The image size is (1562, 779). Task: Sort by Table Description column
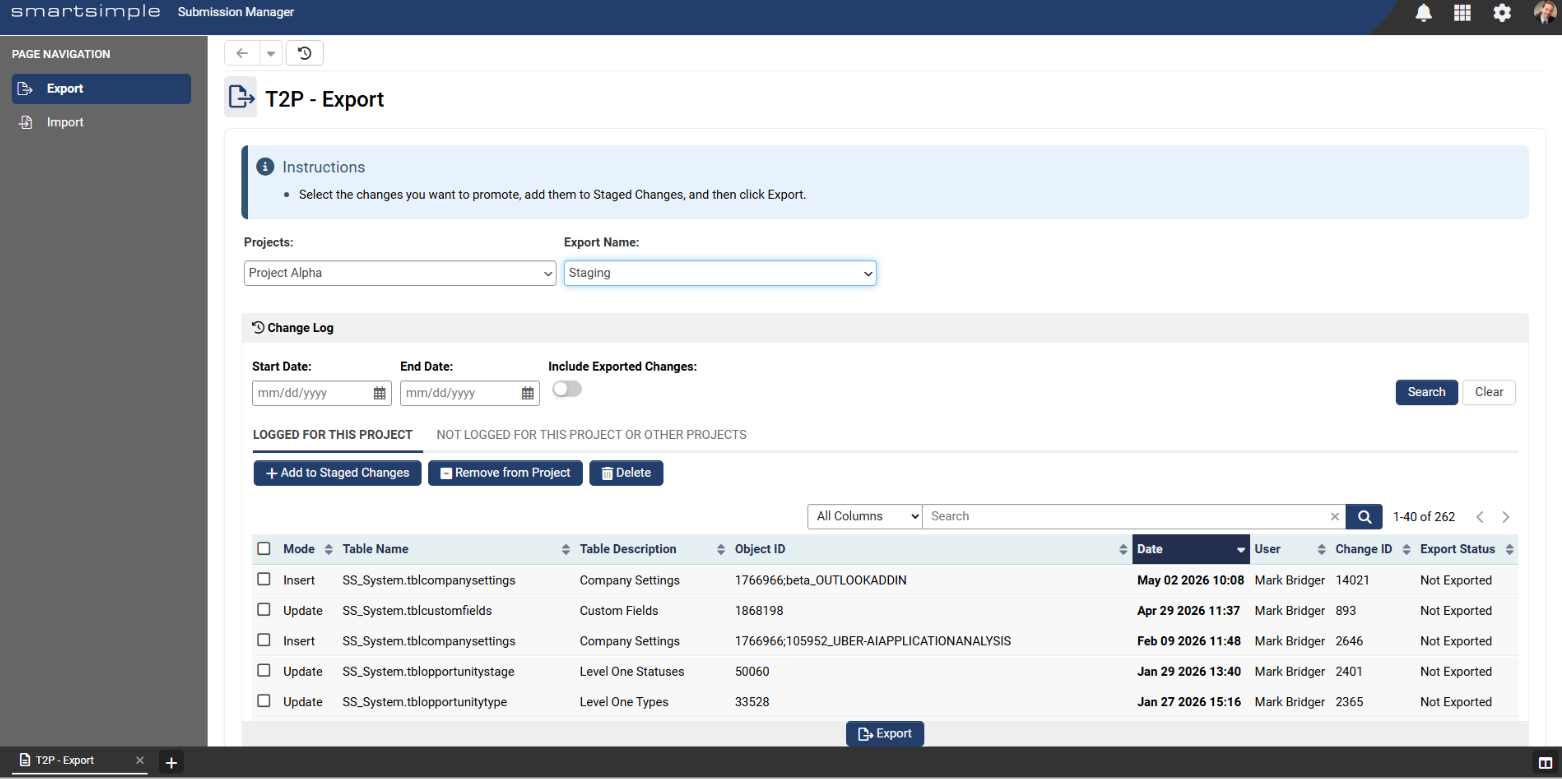point(653,549)
